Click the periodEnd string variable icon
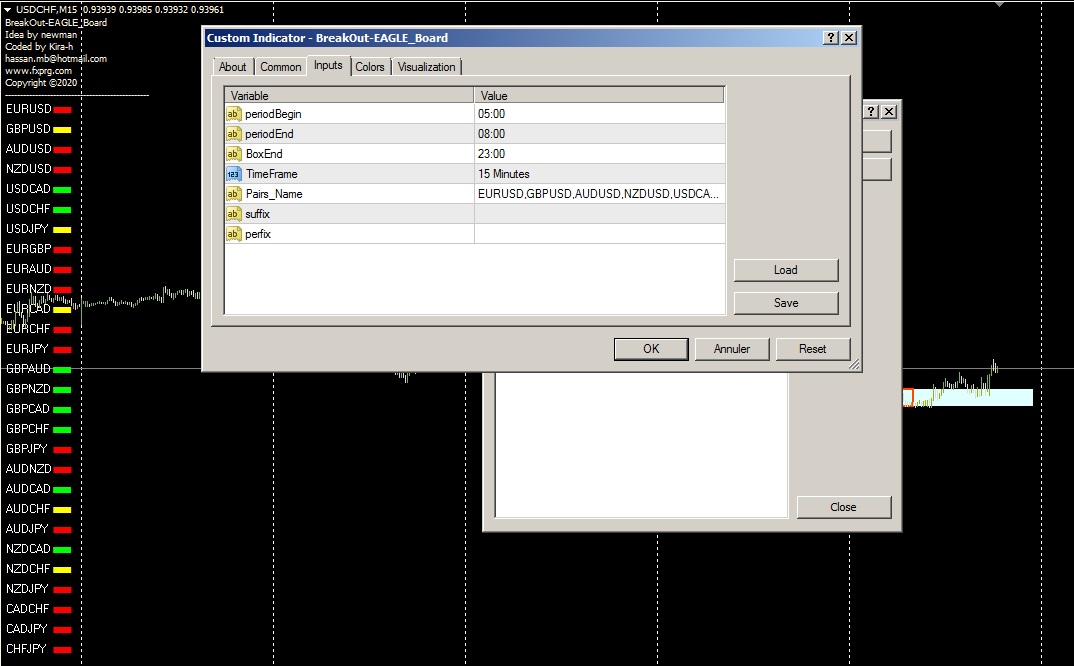The image size is (1074, 666). coord(234,134)
